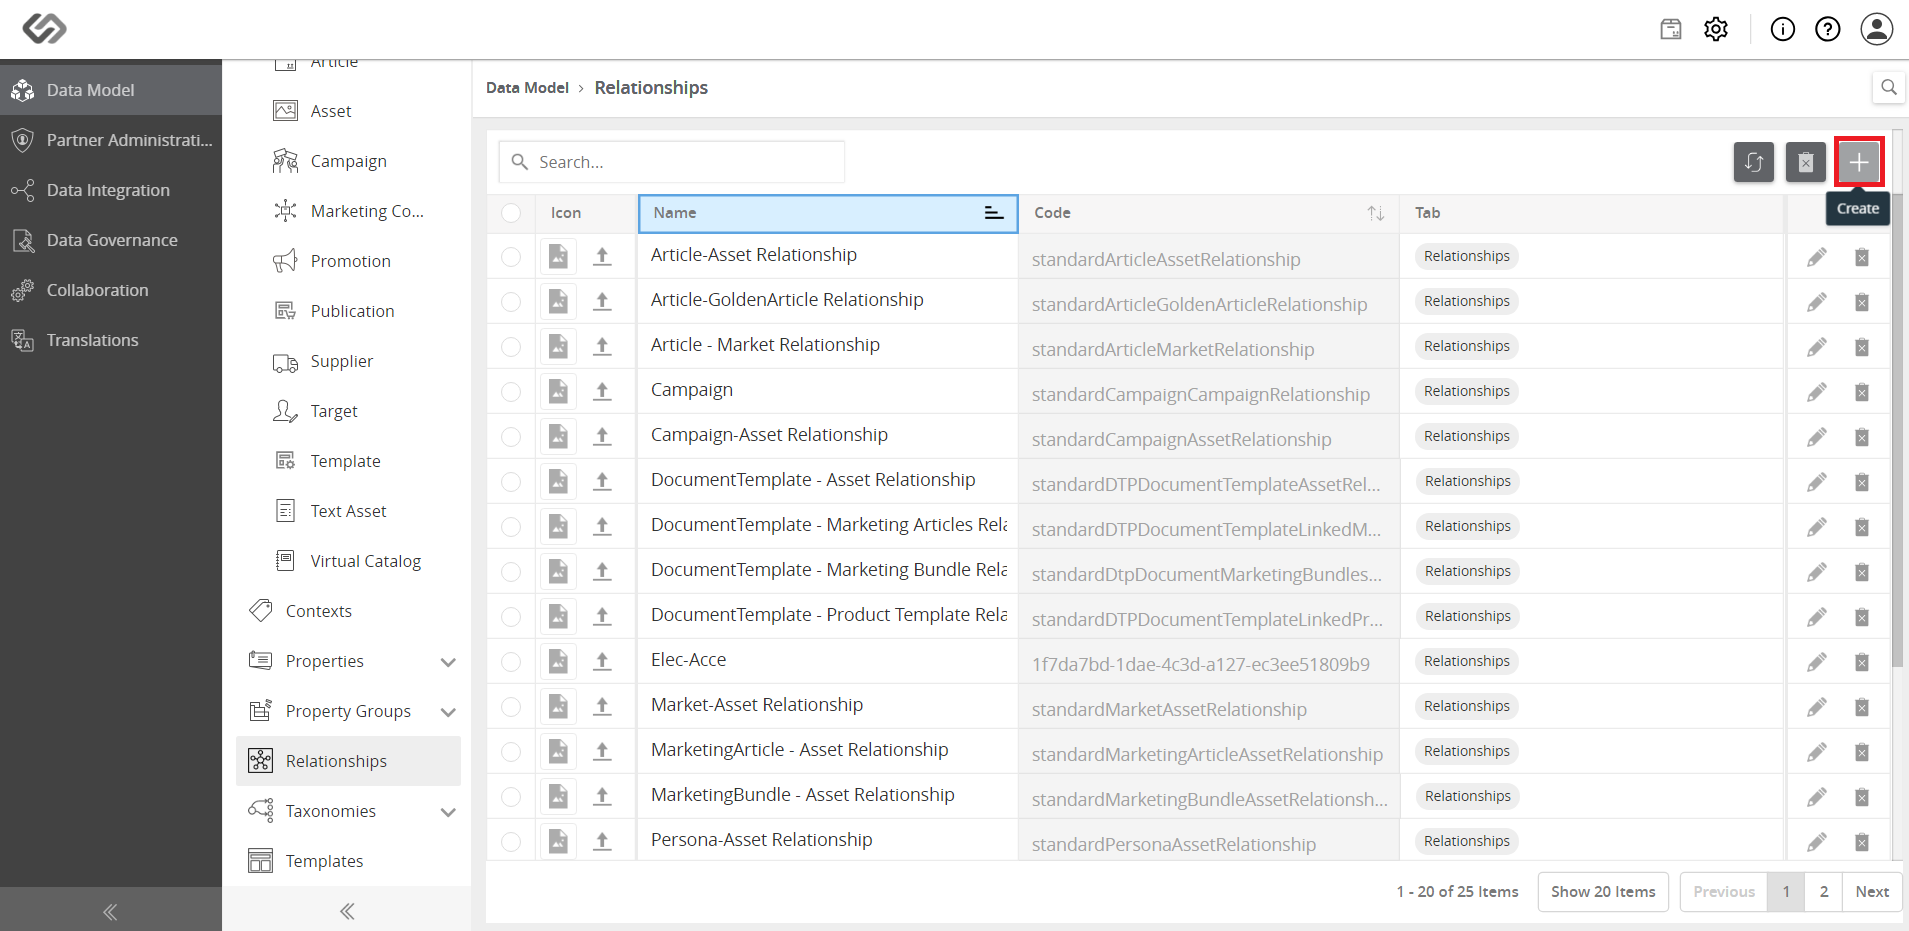Select the Article - Market Relationship row radio
The image size is (1909, 931).
(511, 347)
